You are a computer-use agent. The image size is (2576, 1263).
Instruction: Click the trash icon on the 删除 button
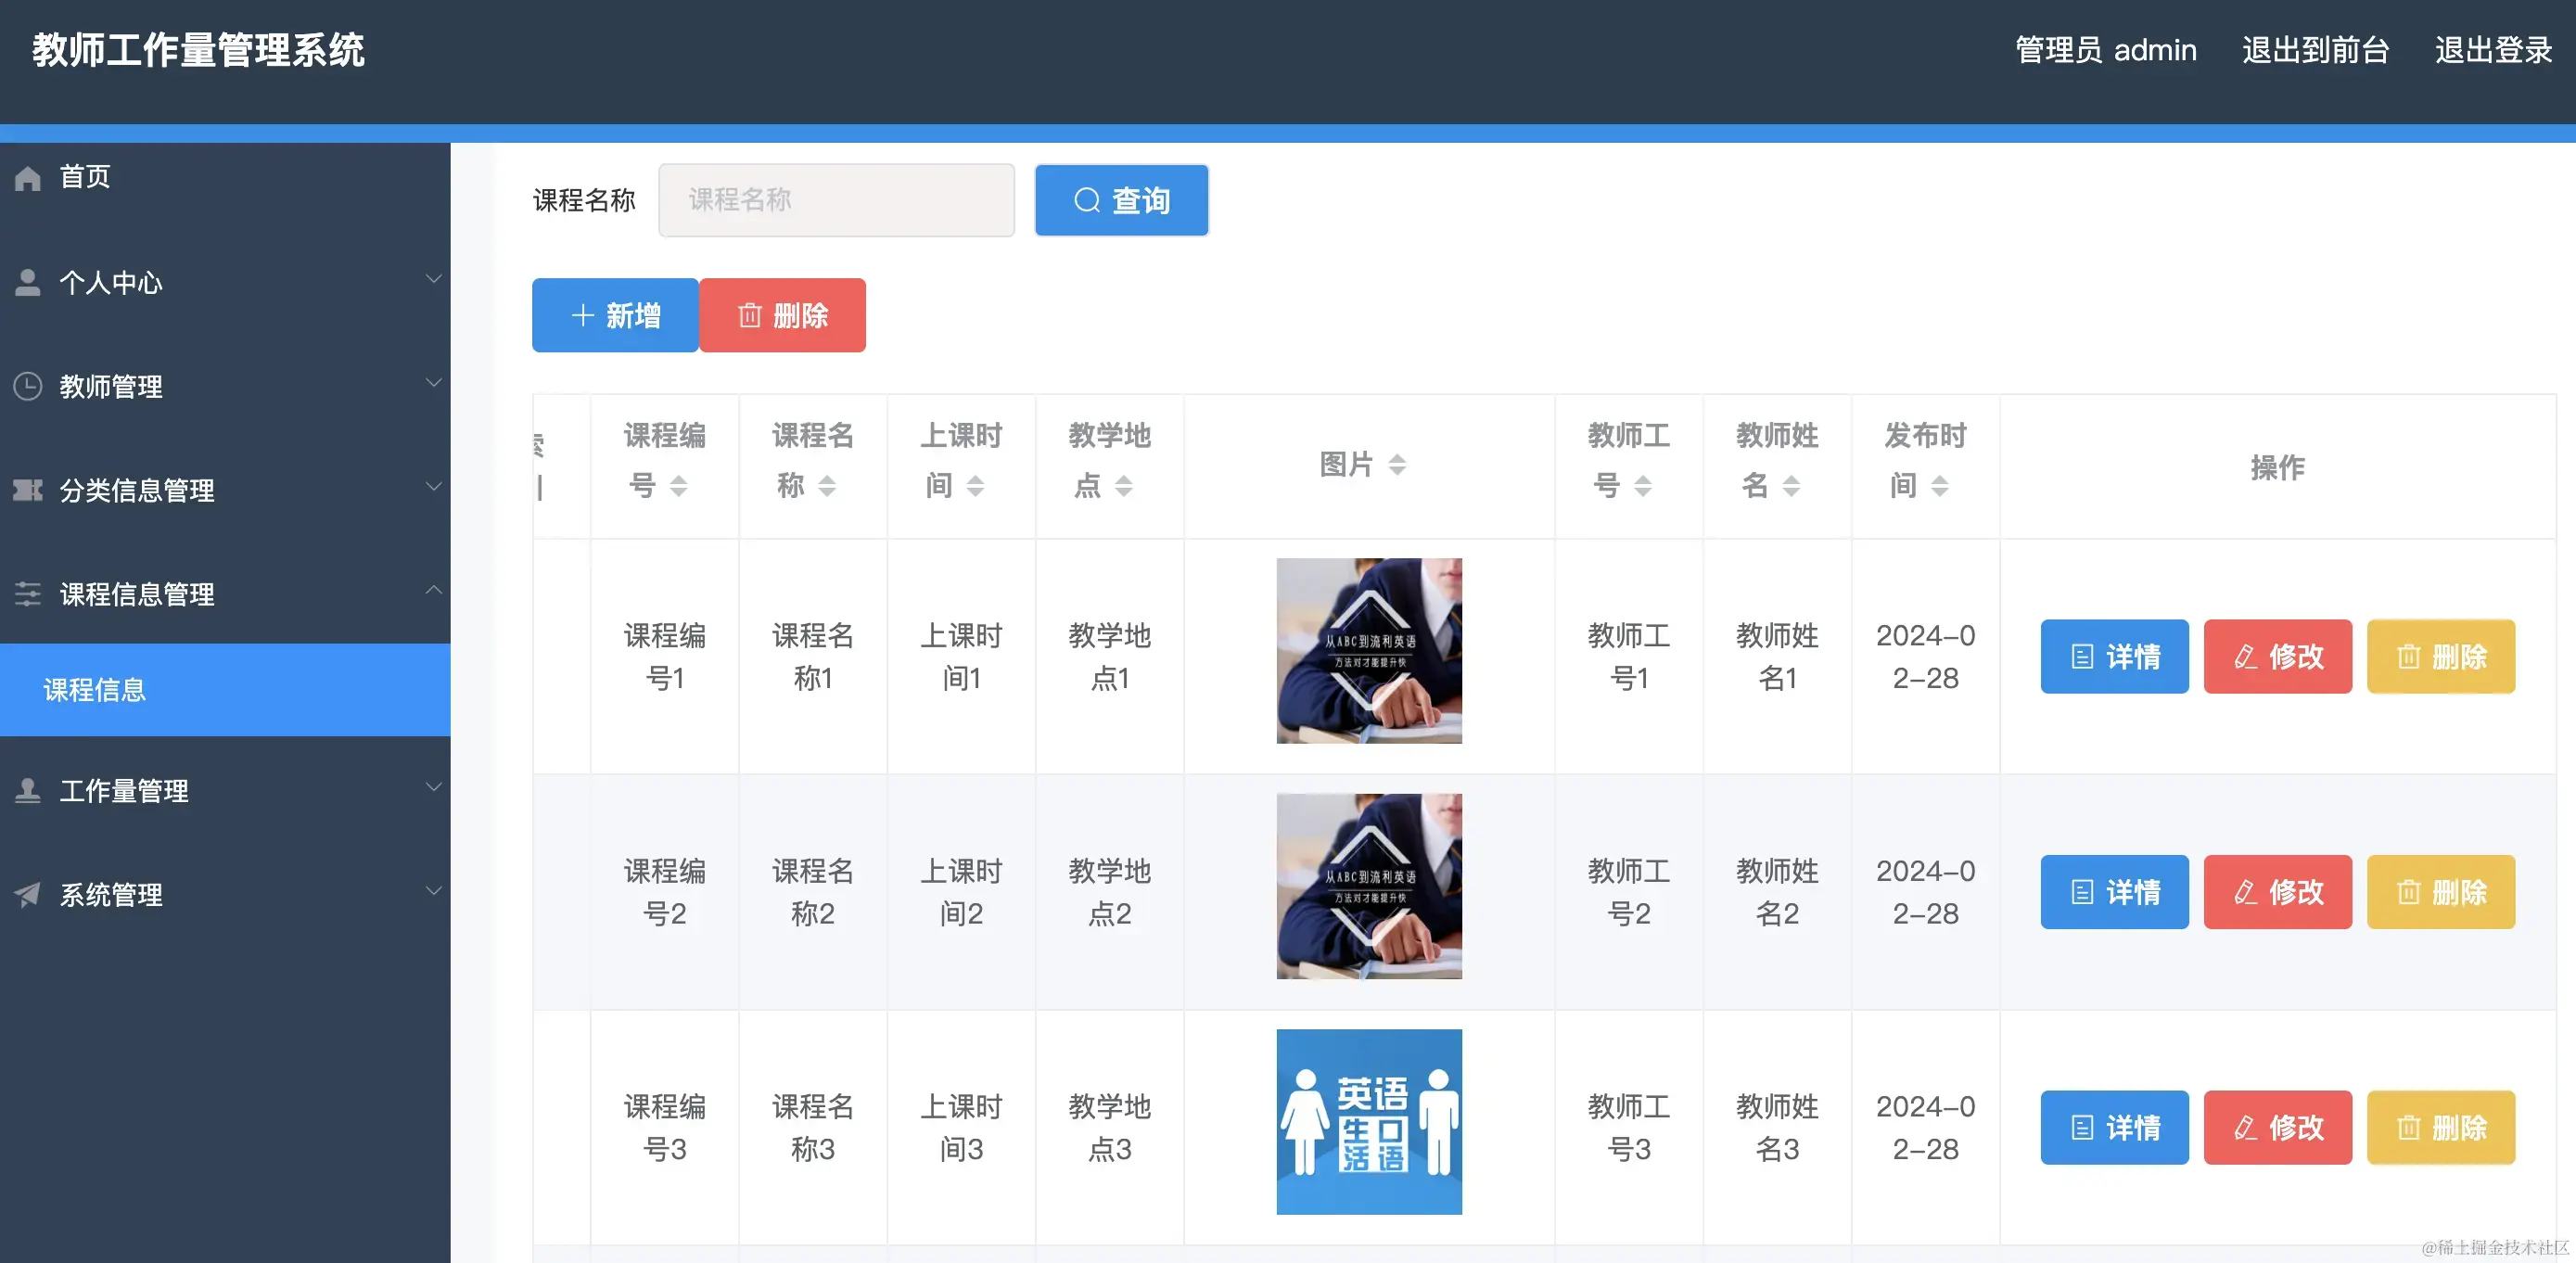click(750, 315)
